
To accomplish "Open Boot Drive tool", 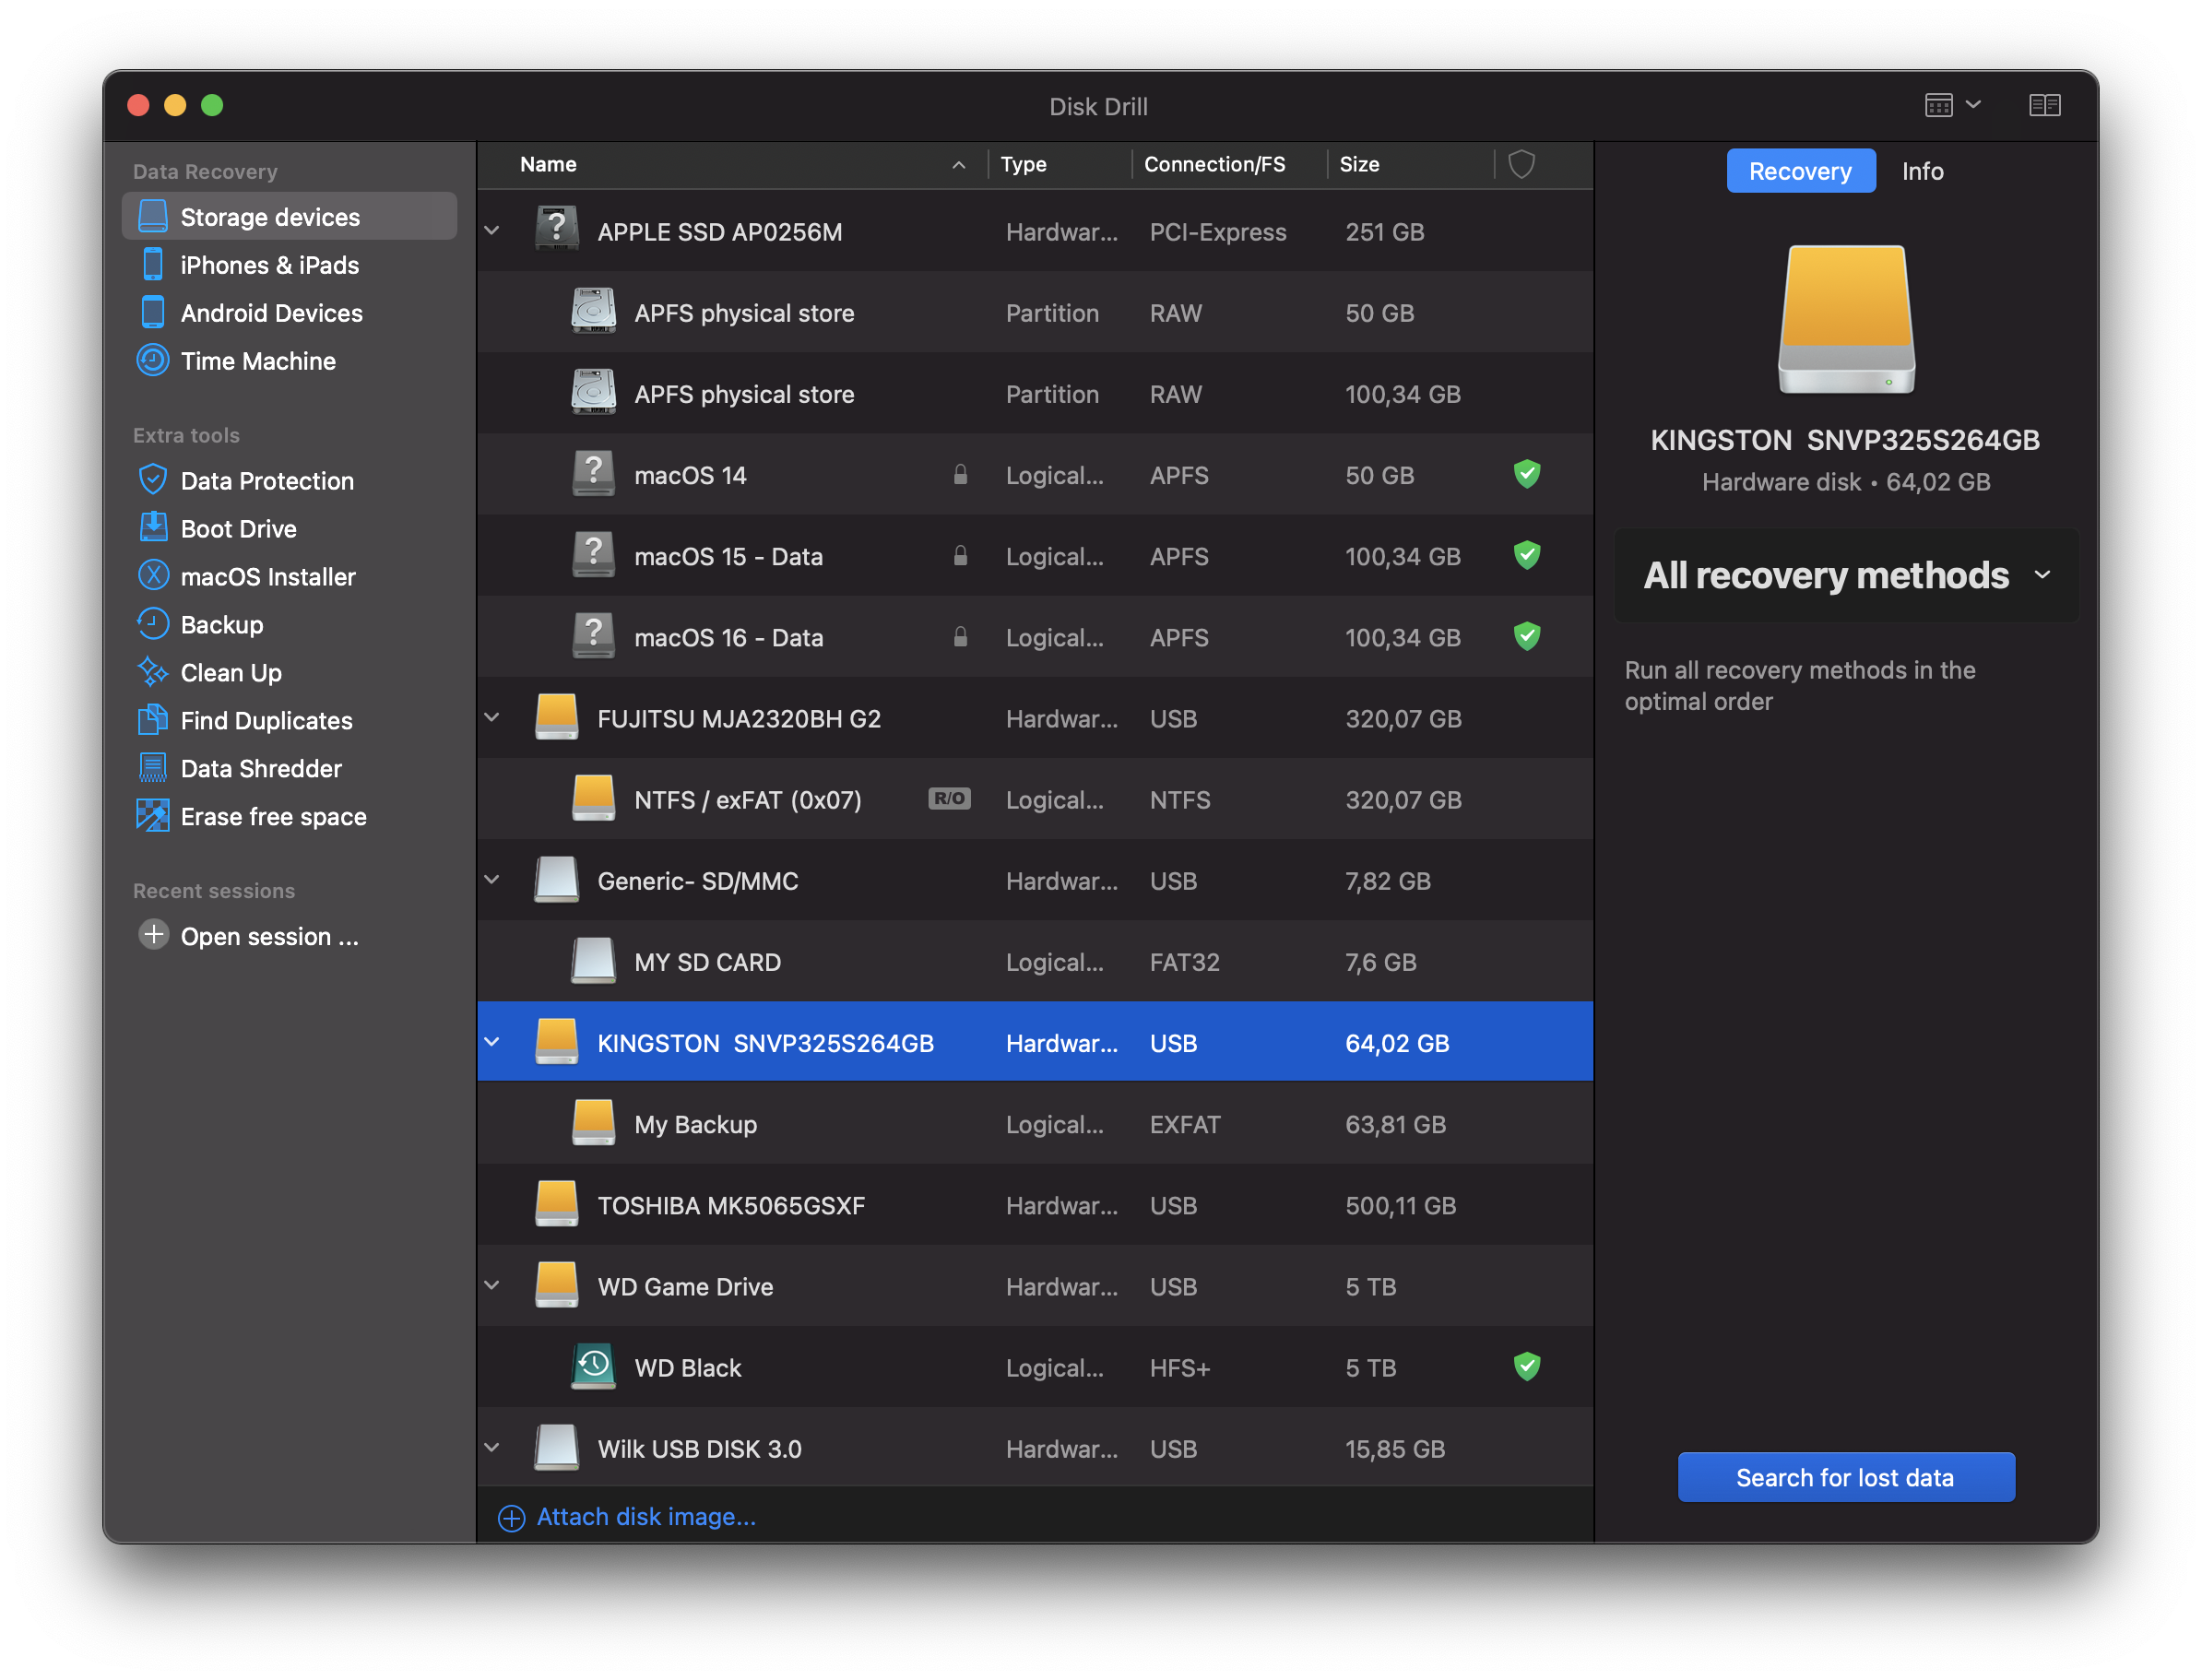I will click(238, 528).
